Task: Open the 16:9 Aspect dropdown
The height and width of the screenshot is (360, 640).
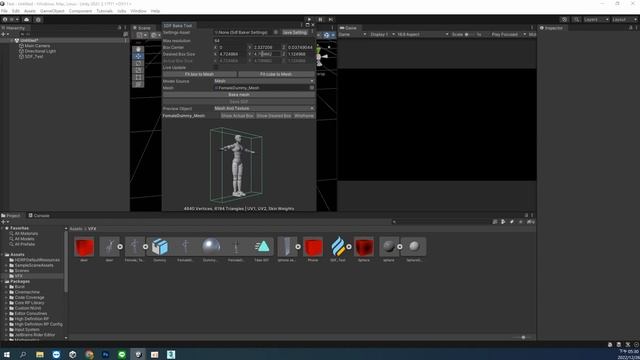Action: 423,34
